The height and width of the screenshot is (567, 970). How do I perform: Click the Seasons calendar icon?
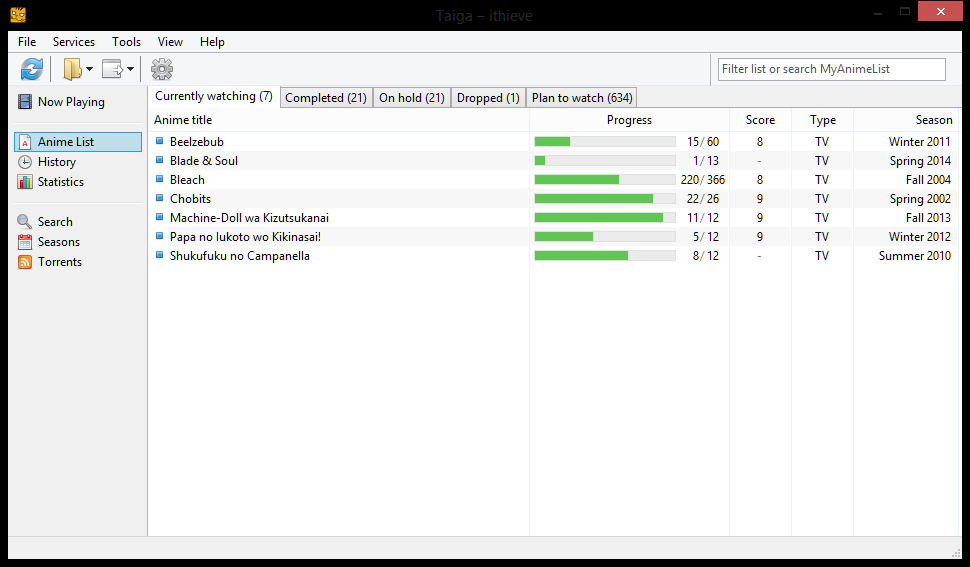pyautogui.click(x=25, y=242)
